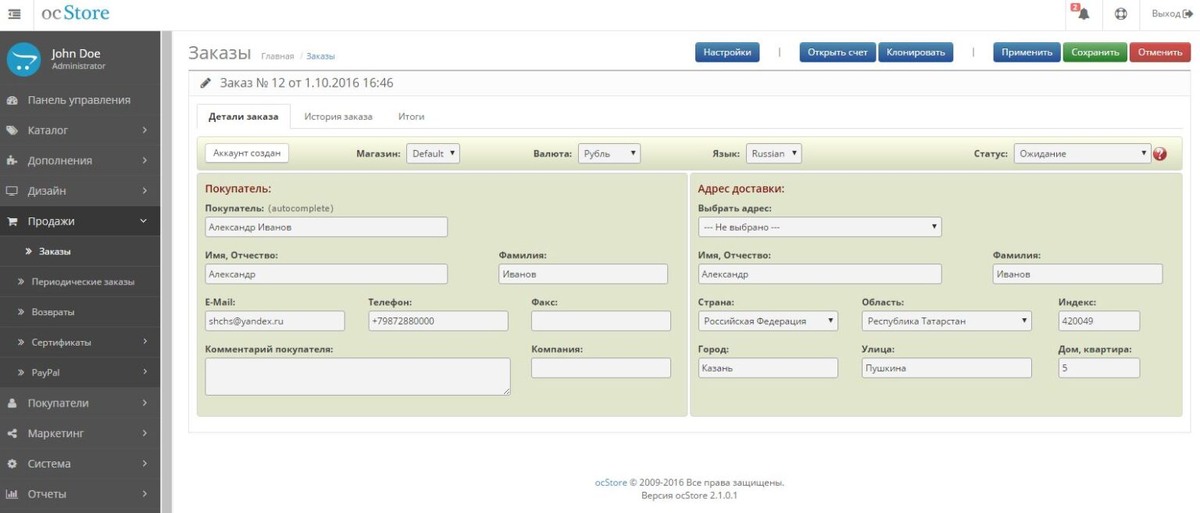Expand the Дизайн sidebar menu
This screenshot has height=513, width=1200.
[80, 191]
